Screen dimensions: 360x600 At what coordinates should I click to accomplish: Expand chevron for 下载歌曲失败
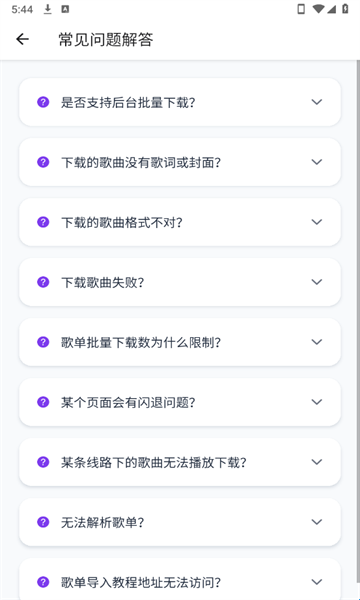click(x=316, y=282)
